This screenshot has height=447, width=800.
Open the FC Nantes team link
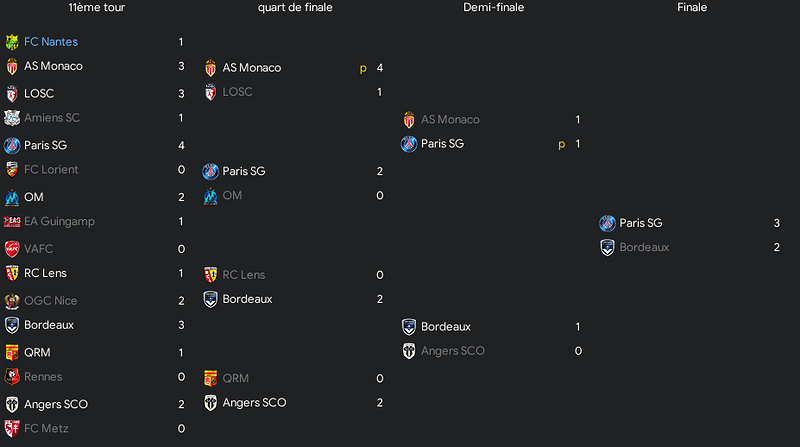[x=51, y=42]
